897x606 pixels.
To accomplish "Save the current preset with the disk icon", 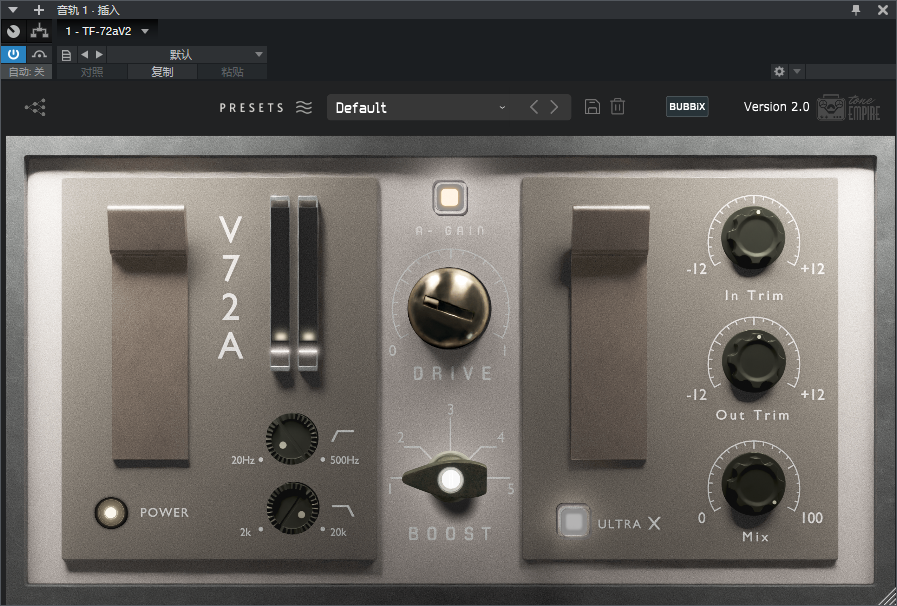I will click(592, 106).
